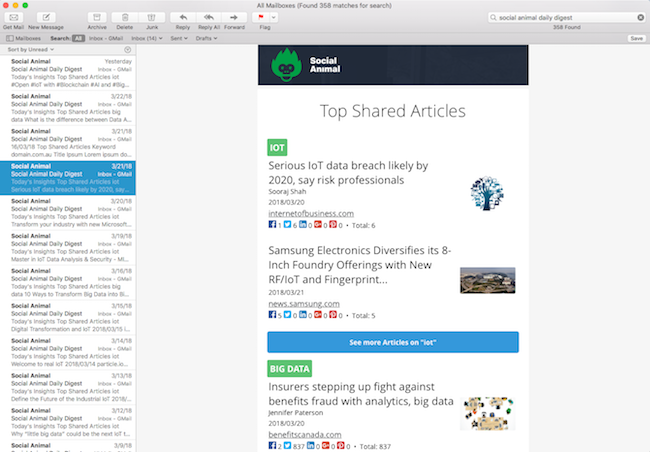650x452 pixels.
Task: Click author name Sooraj Shah
Action: [x=287, y=192]
